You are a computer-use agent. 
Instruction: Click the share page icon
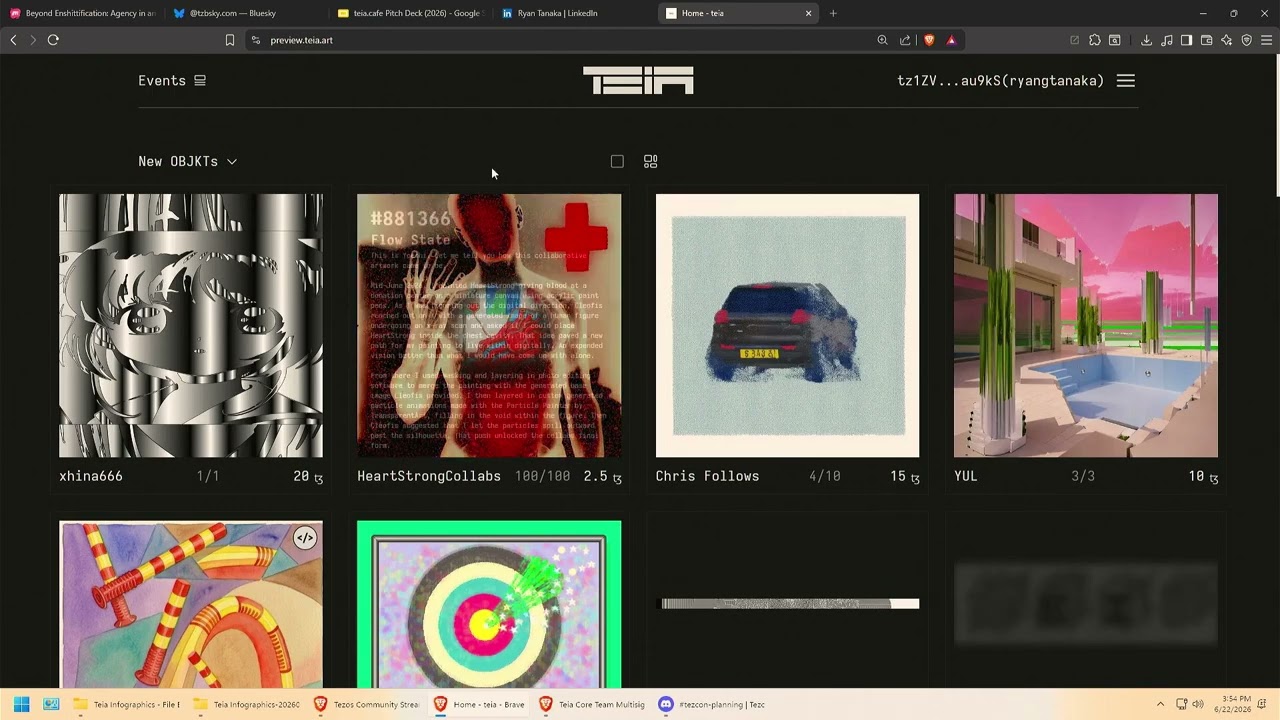tap(905, 40)
